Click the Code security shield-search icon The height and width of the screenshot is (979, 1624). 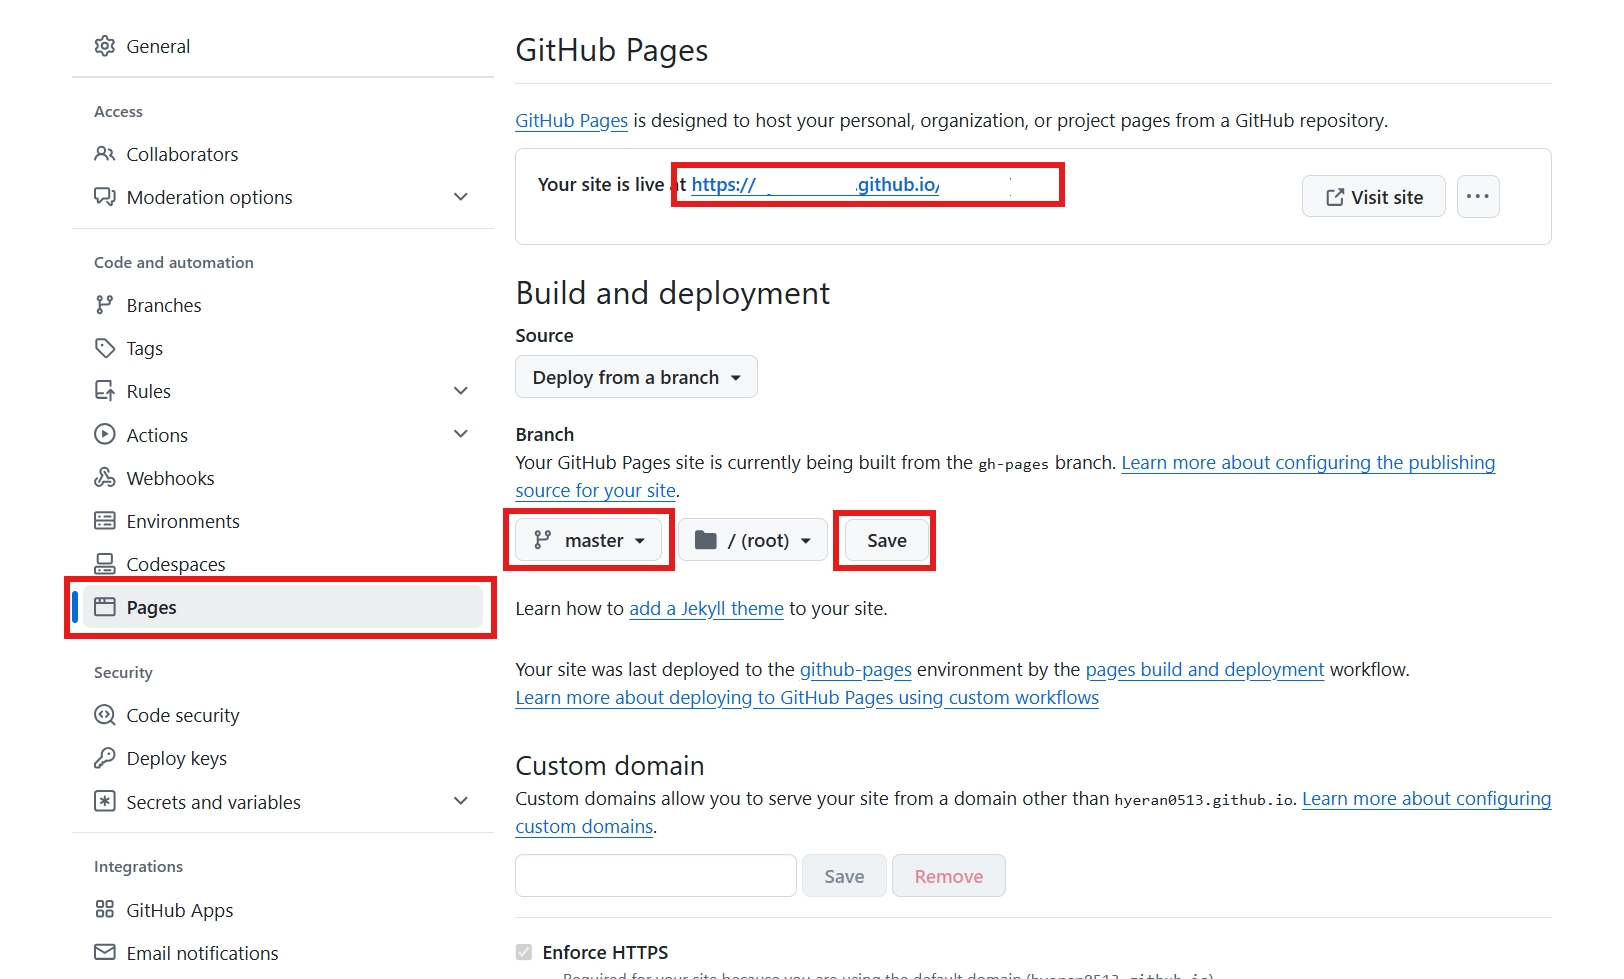click(105, 715)
